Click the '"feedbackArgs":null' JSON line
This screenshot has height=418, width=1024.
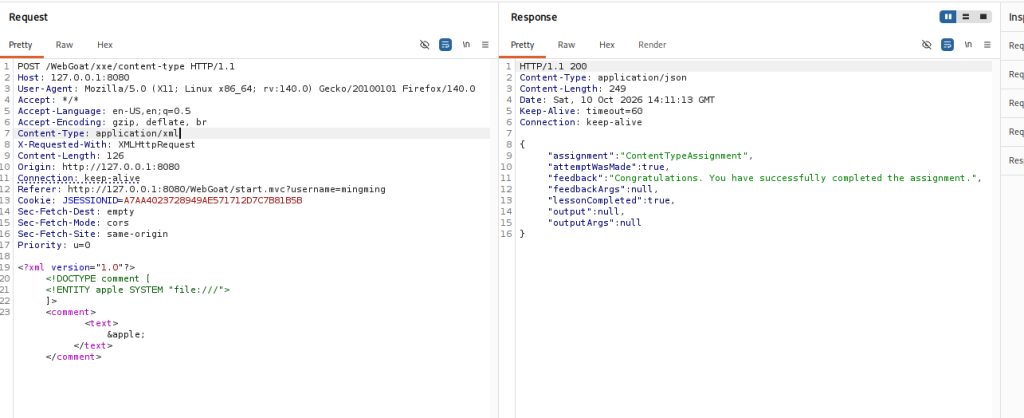click(x=603, y=189)
